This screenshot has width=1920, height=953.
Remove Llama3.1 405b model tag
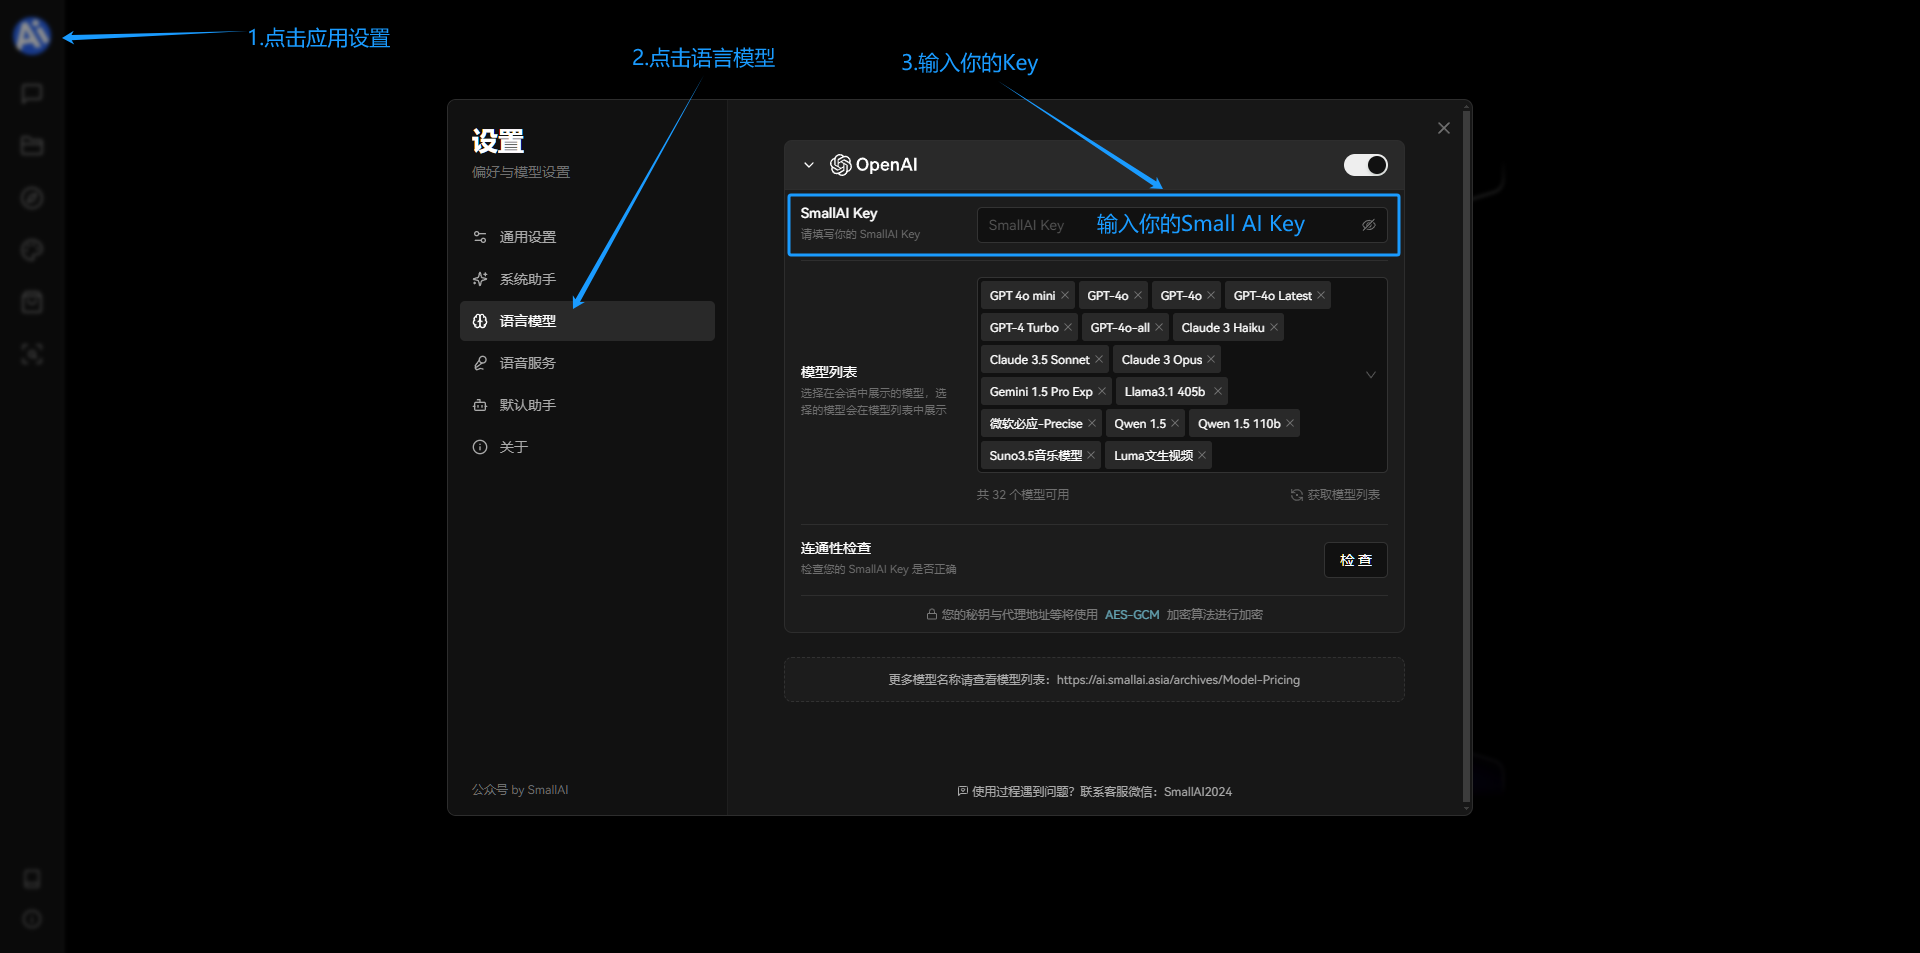1218,392
